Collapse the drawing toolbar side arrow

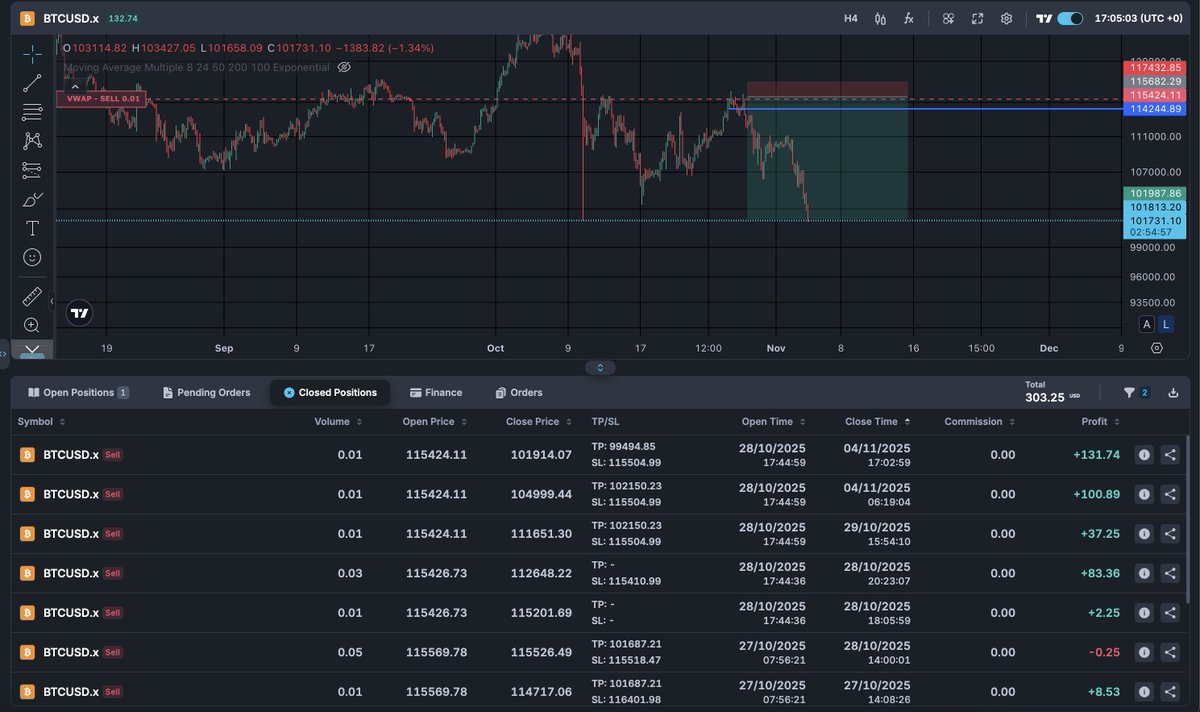[51, 300]
